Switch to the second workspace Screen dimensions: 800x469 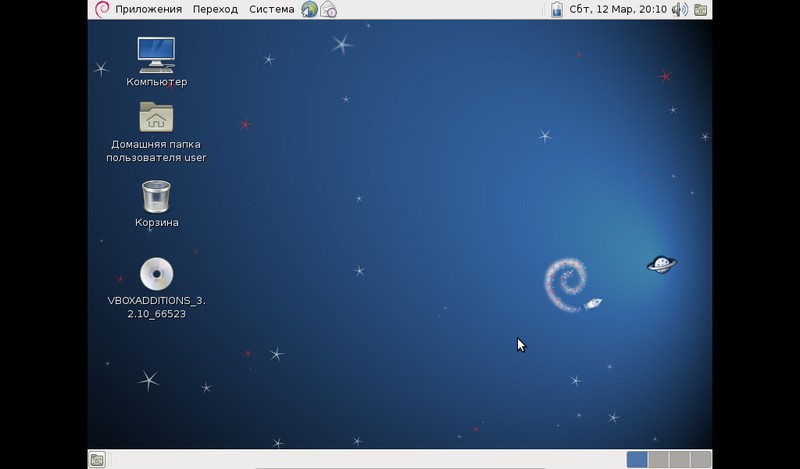point(659,459)
